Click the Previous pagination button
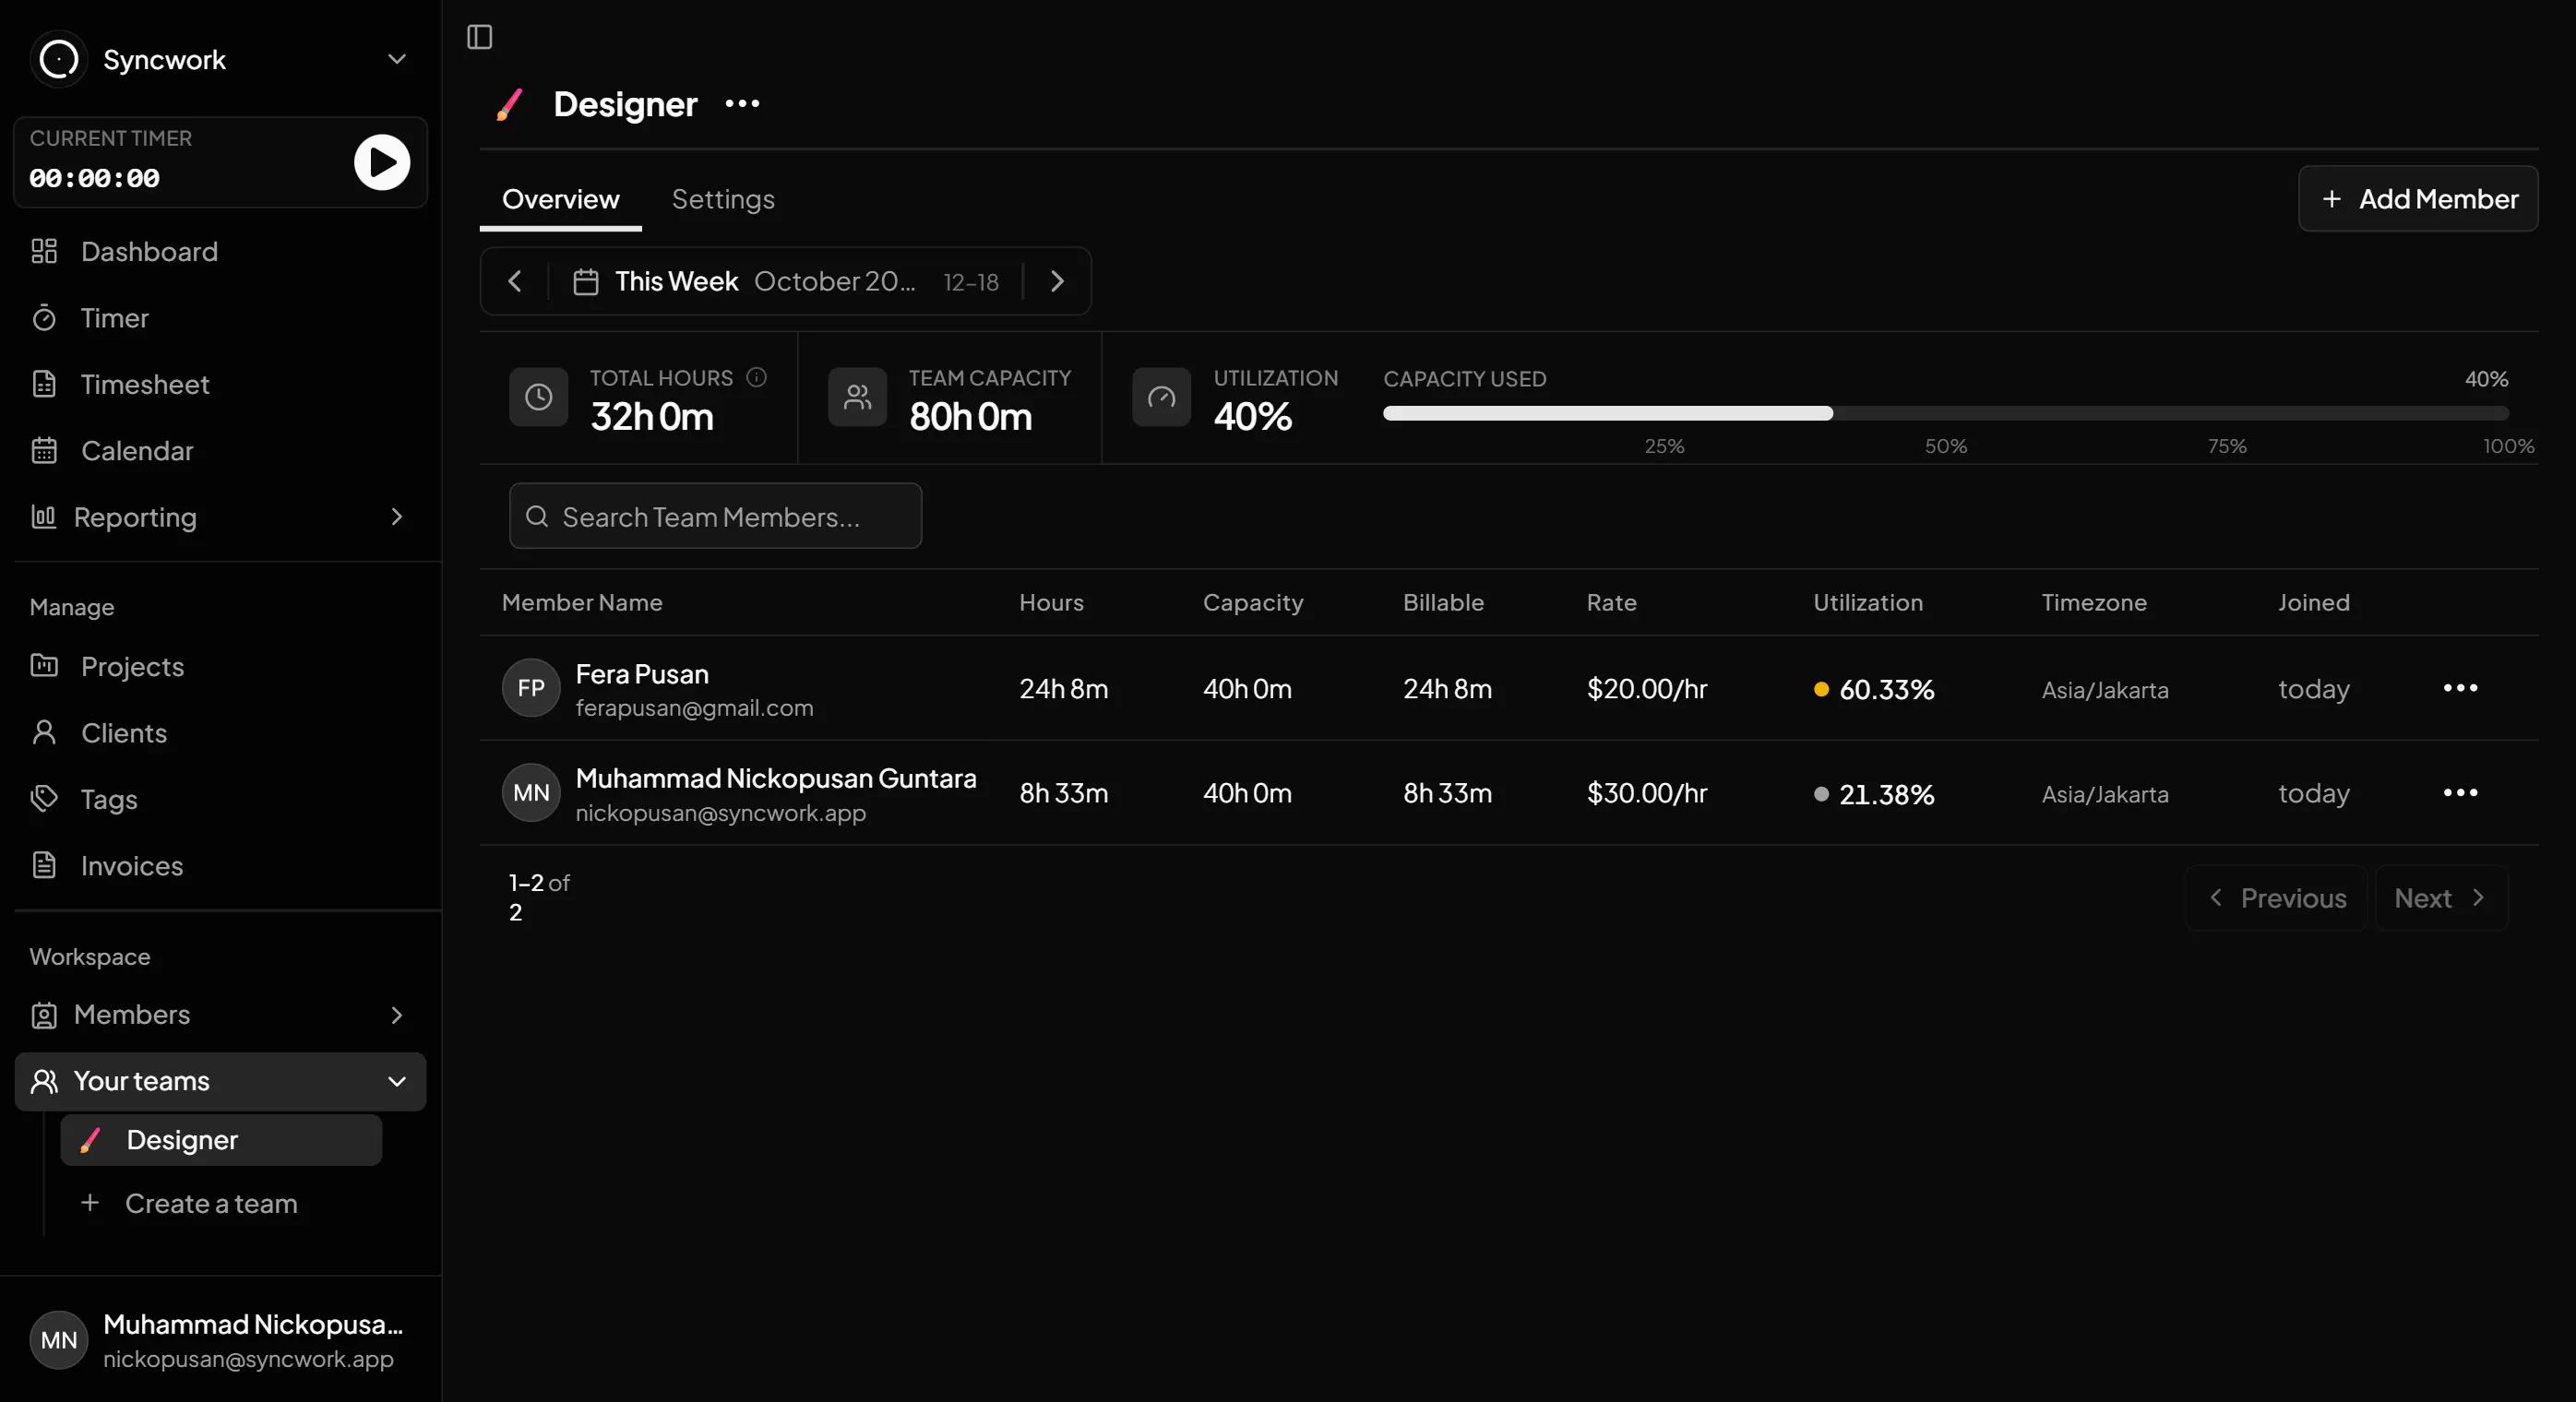 click(2277, 898)
